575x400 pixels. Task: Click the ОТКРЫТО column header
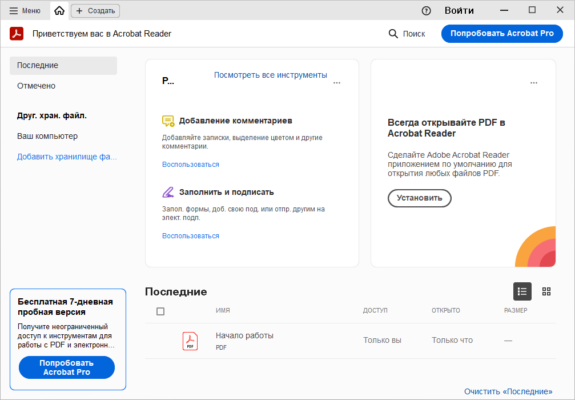point(446,311)
